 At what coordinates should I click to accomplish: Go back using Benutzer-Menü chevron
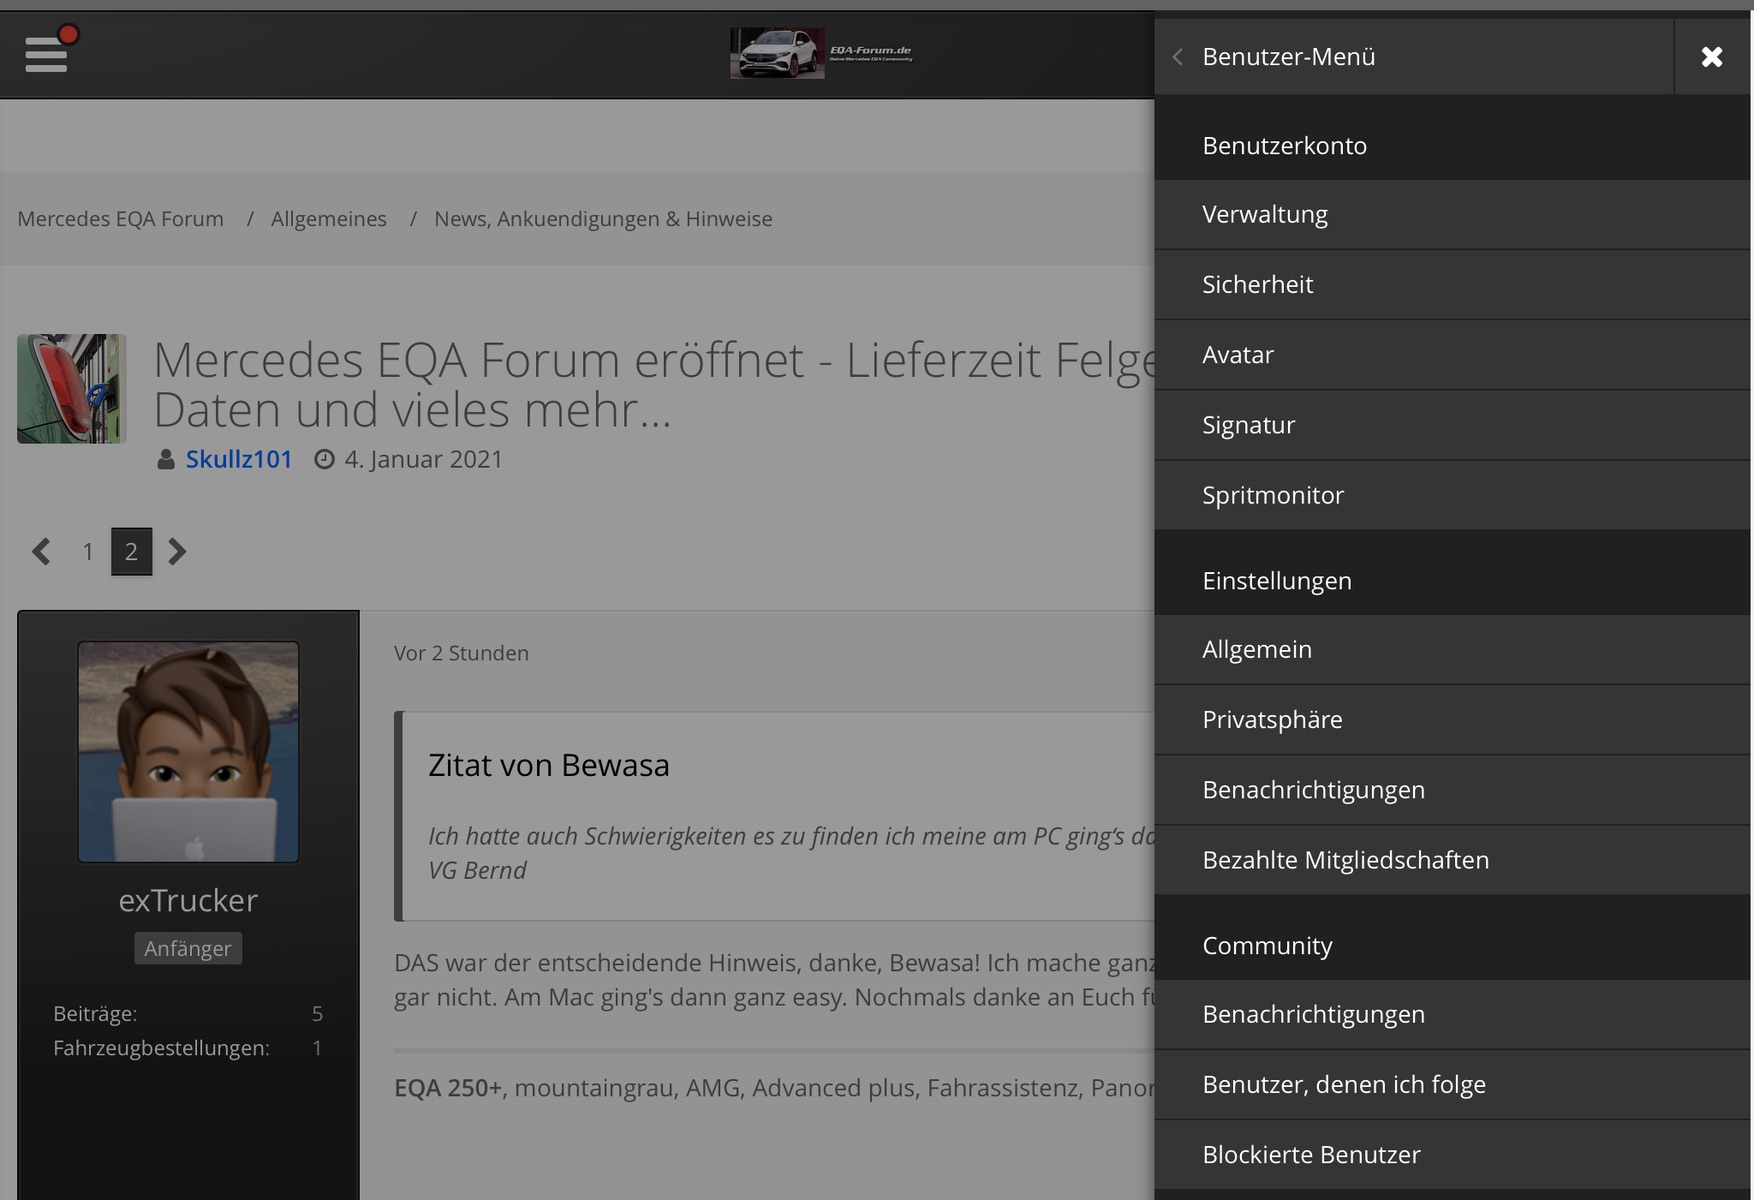pos(1178,57)
